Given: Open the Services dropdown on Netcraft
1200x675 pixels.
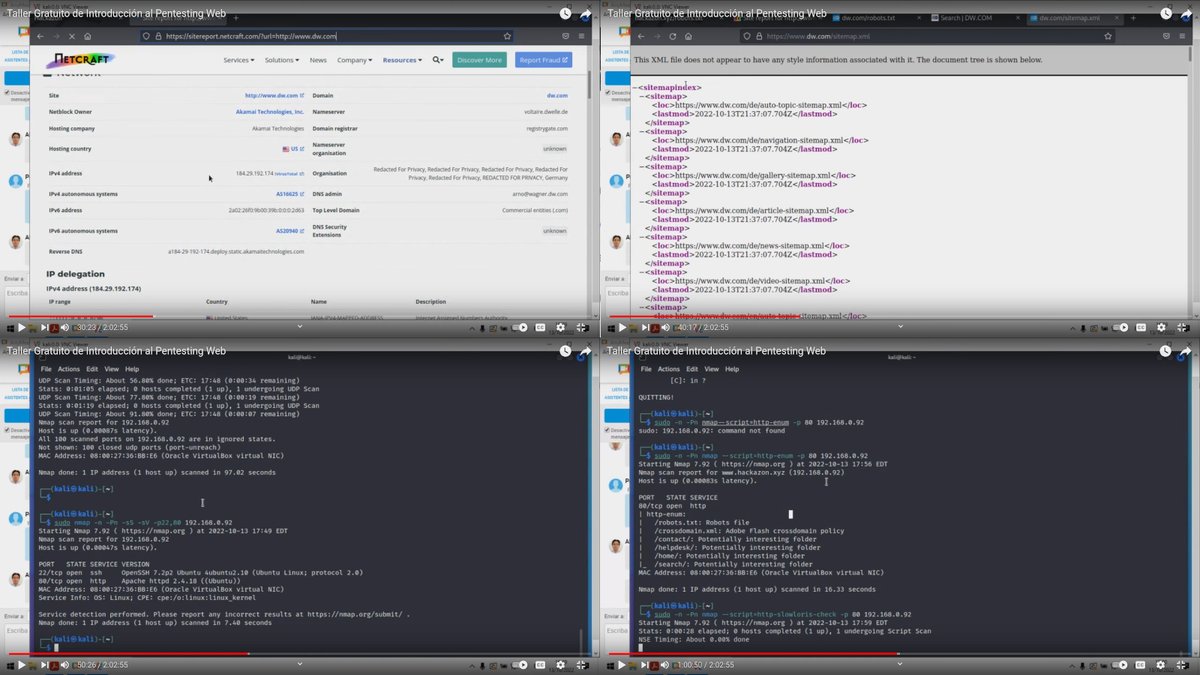Looking at the screenshot, I should coord(238,60).
